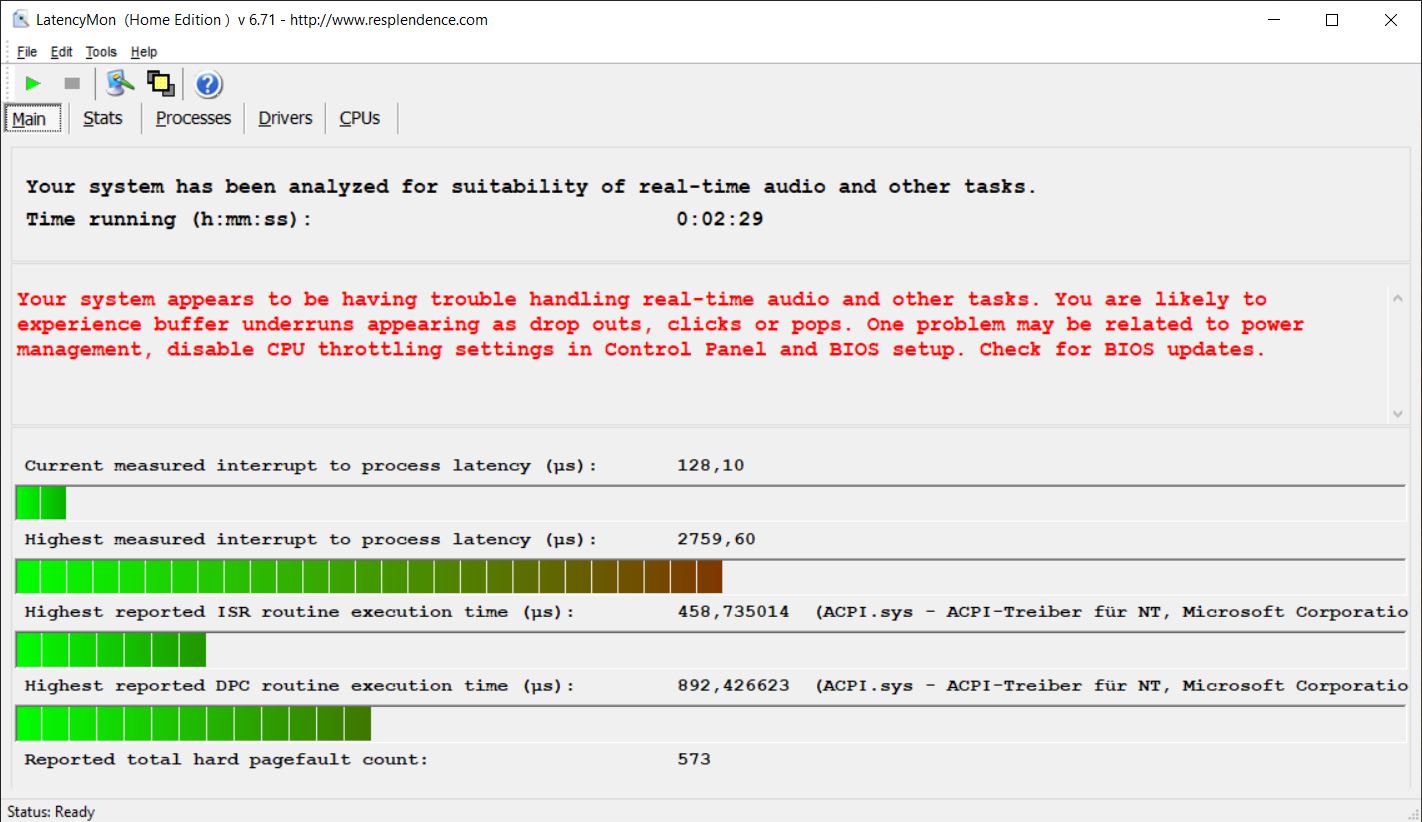This screenshot has height=822, width=1422.
Task: Click the highest interrupt to process latency bar
Action: point(710,577)
